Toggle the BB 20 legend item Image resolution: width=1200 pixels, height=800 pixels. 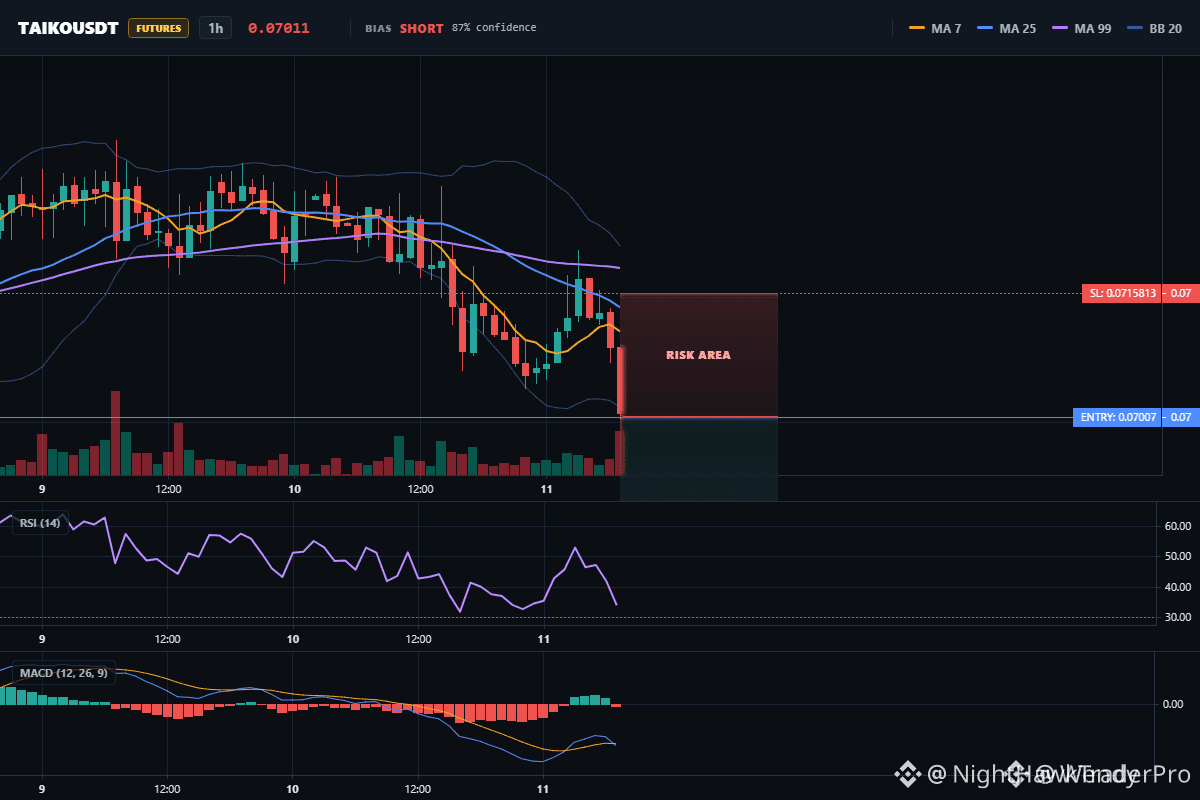tap(1154, 28)
